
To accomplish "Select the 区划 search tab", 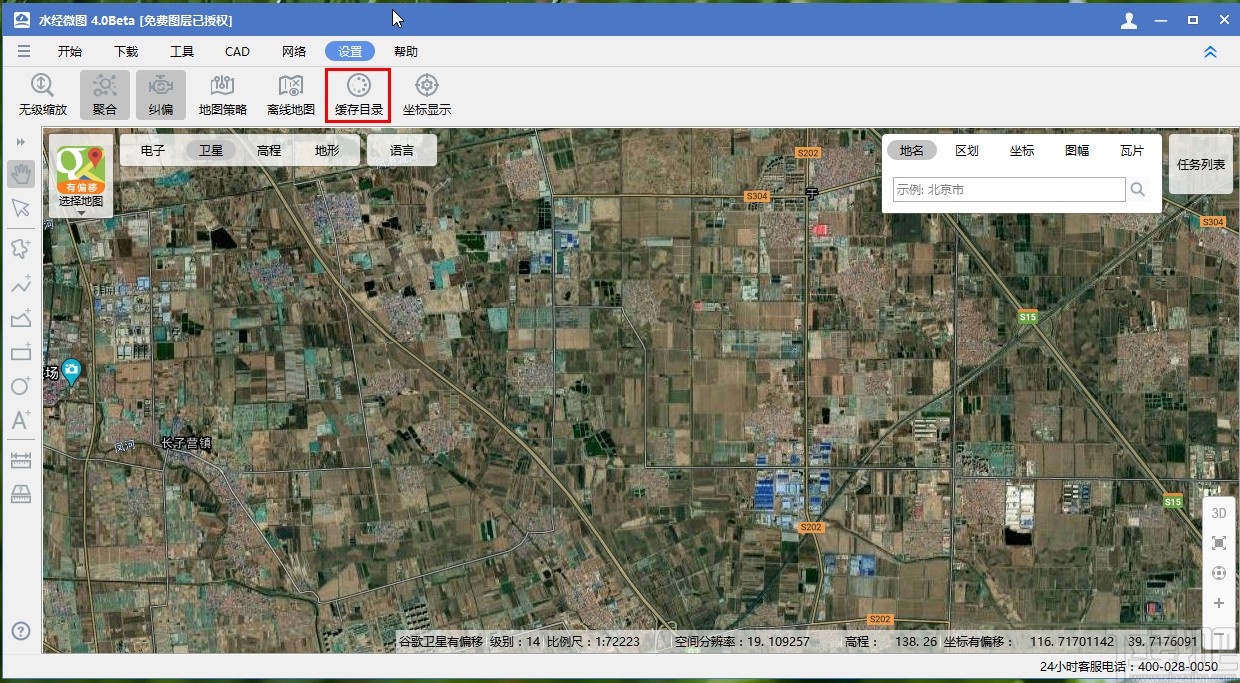I will (967, 151).
